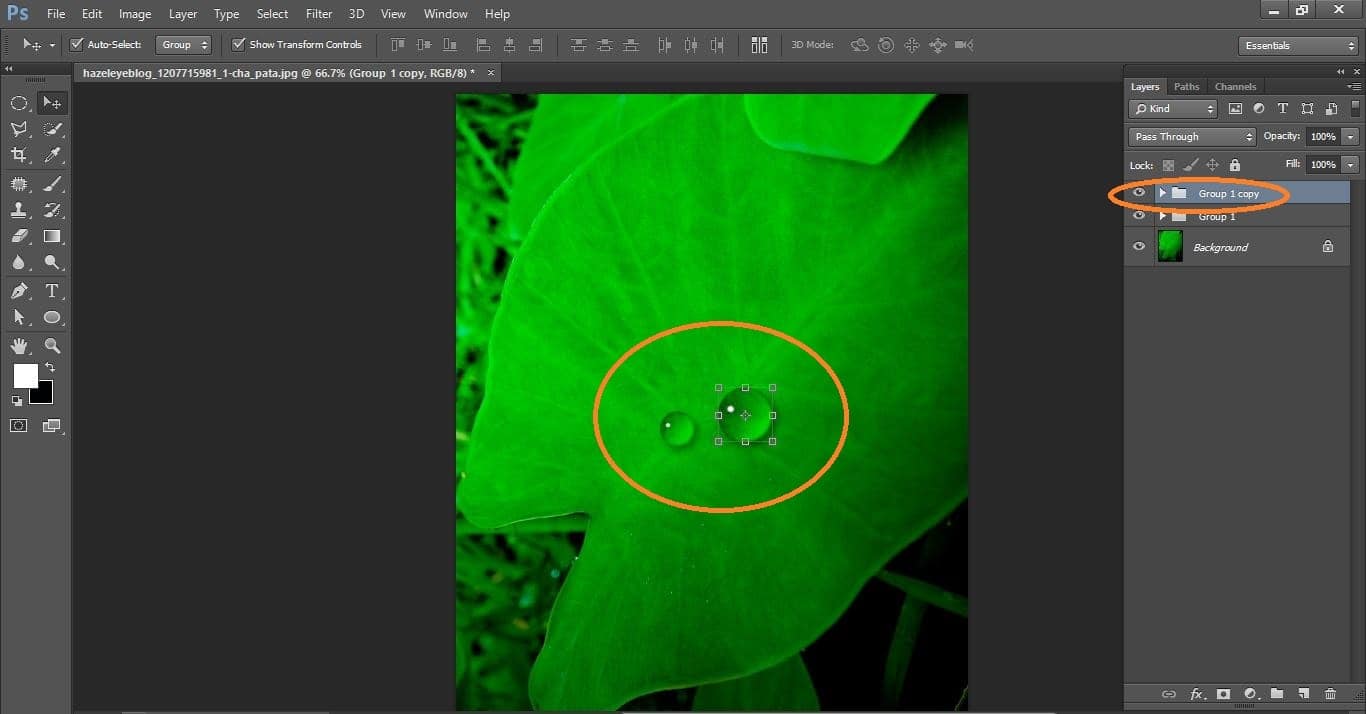Pick the Zoom tool

(52, 346)
